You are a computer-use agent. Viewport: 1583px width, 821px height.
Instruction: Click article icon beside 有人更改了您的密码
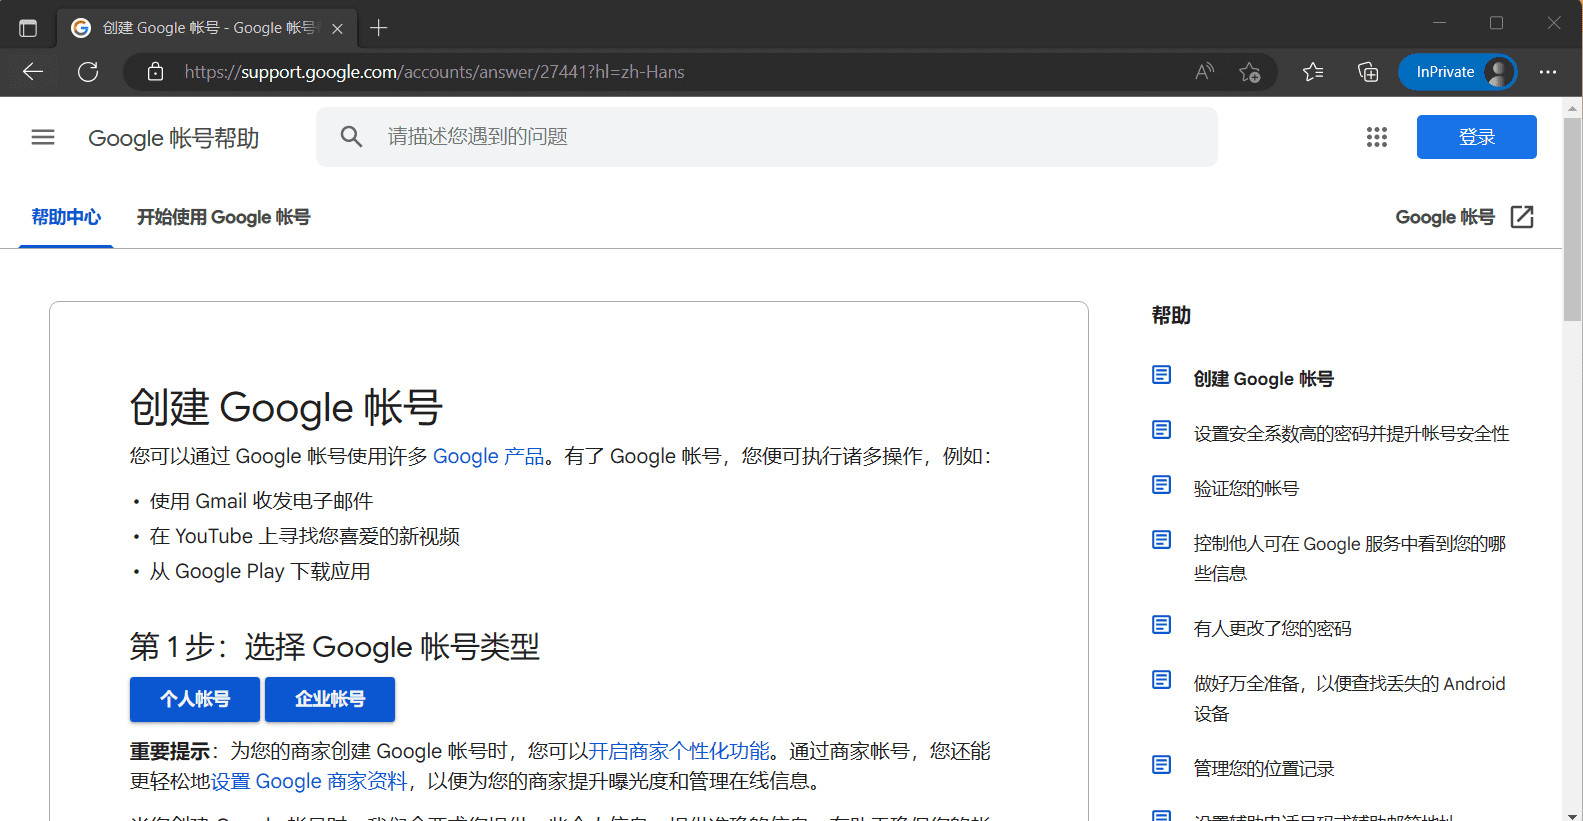(1161, 625)
